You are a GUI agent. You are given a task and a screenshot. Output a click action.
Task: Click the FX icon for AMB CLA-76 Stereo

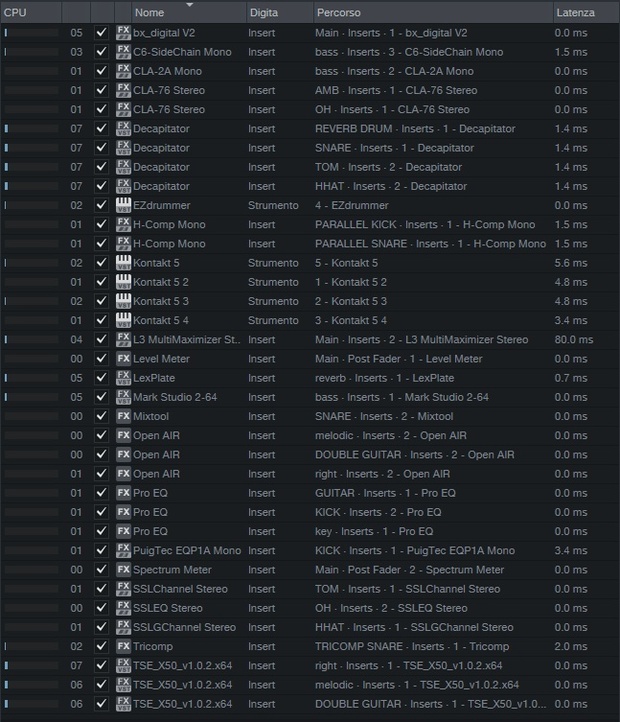123,90
